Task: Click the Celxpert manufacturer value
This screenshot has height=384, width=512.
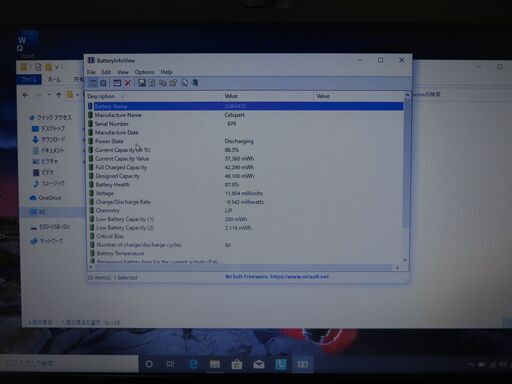Action: pyautogui.click(x=234, y=115)
